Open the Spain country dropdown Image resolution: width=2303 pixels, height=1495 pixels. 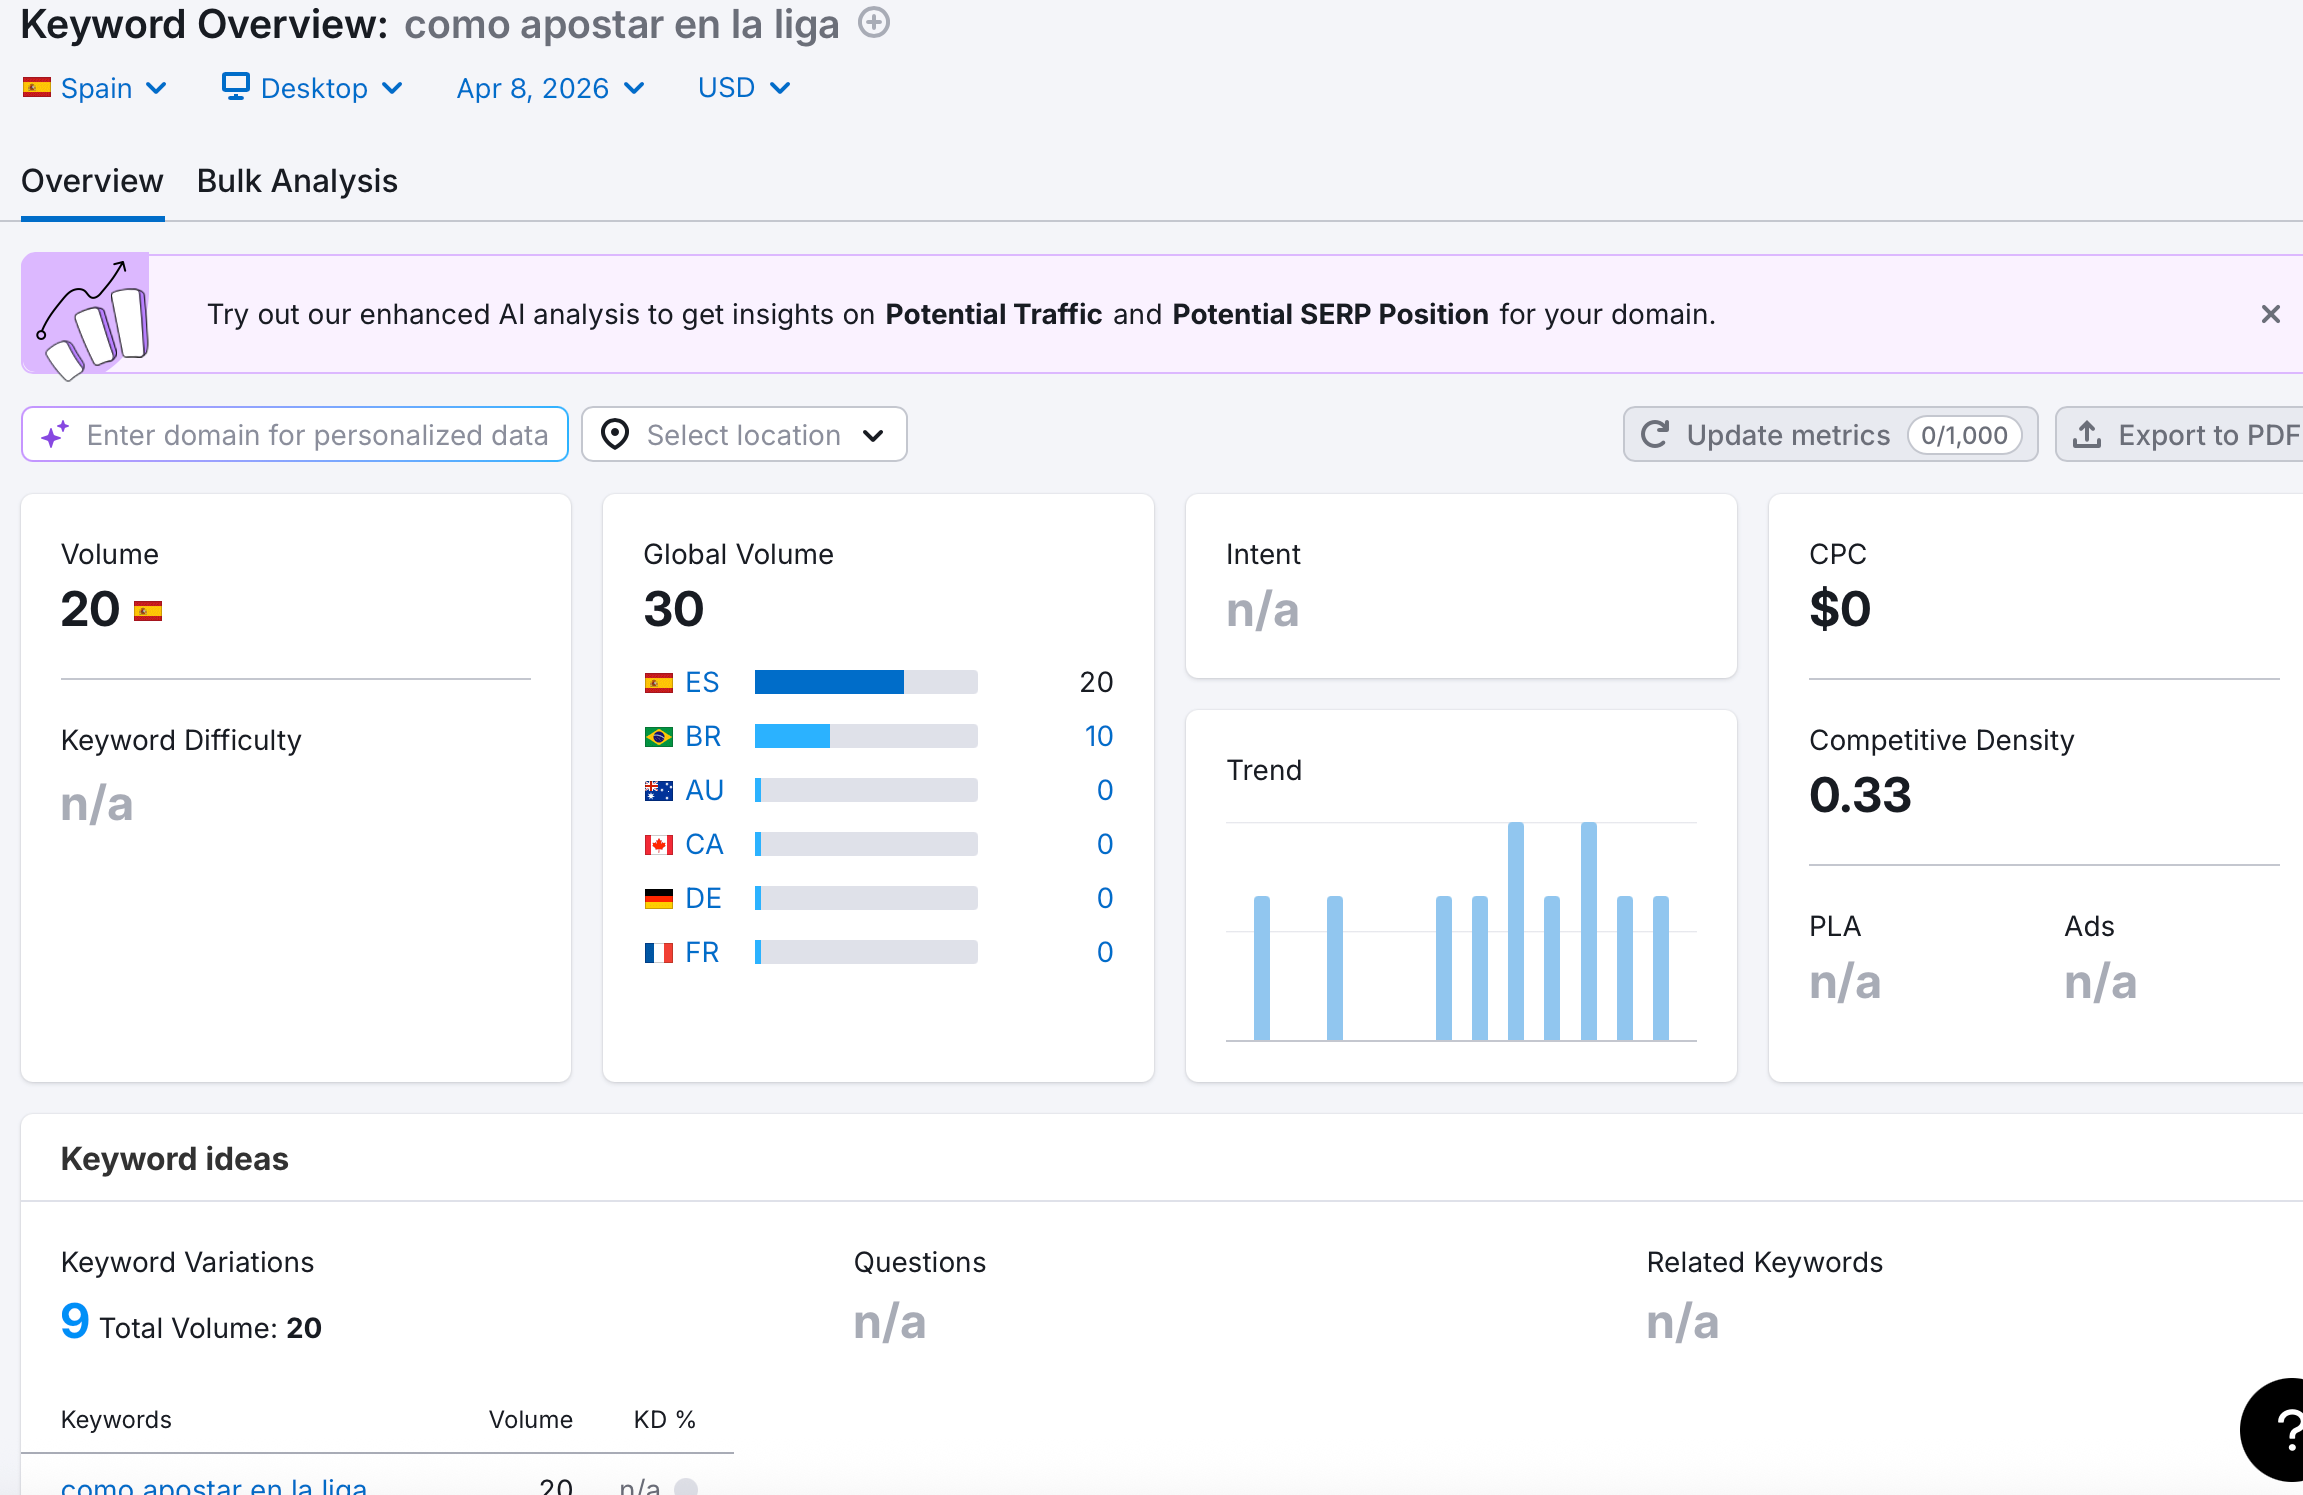coord(95,88)
